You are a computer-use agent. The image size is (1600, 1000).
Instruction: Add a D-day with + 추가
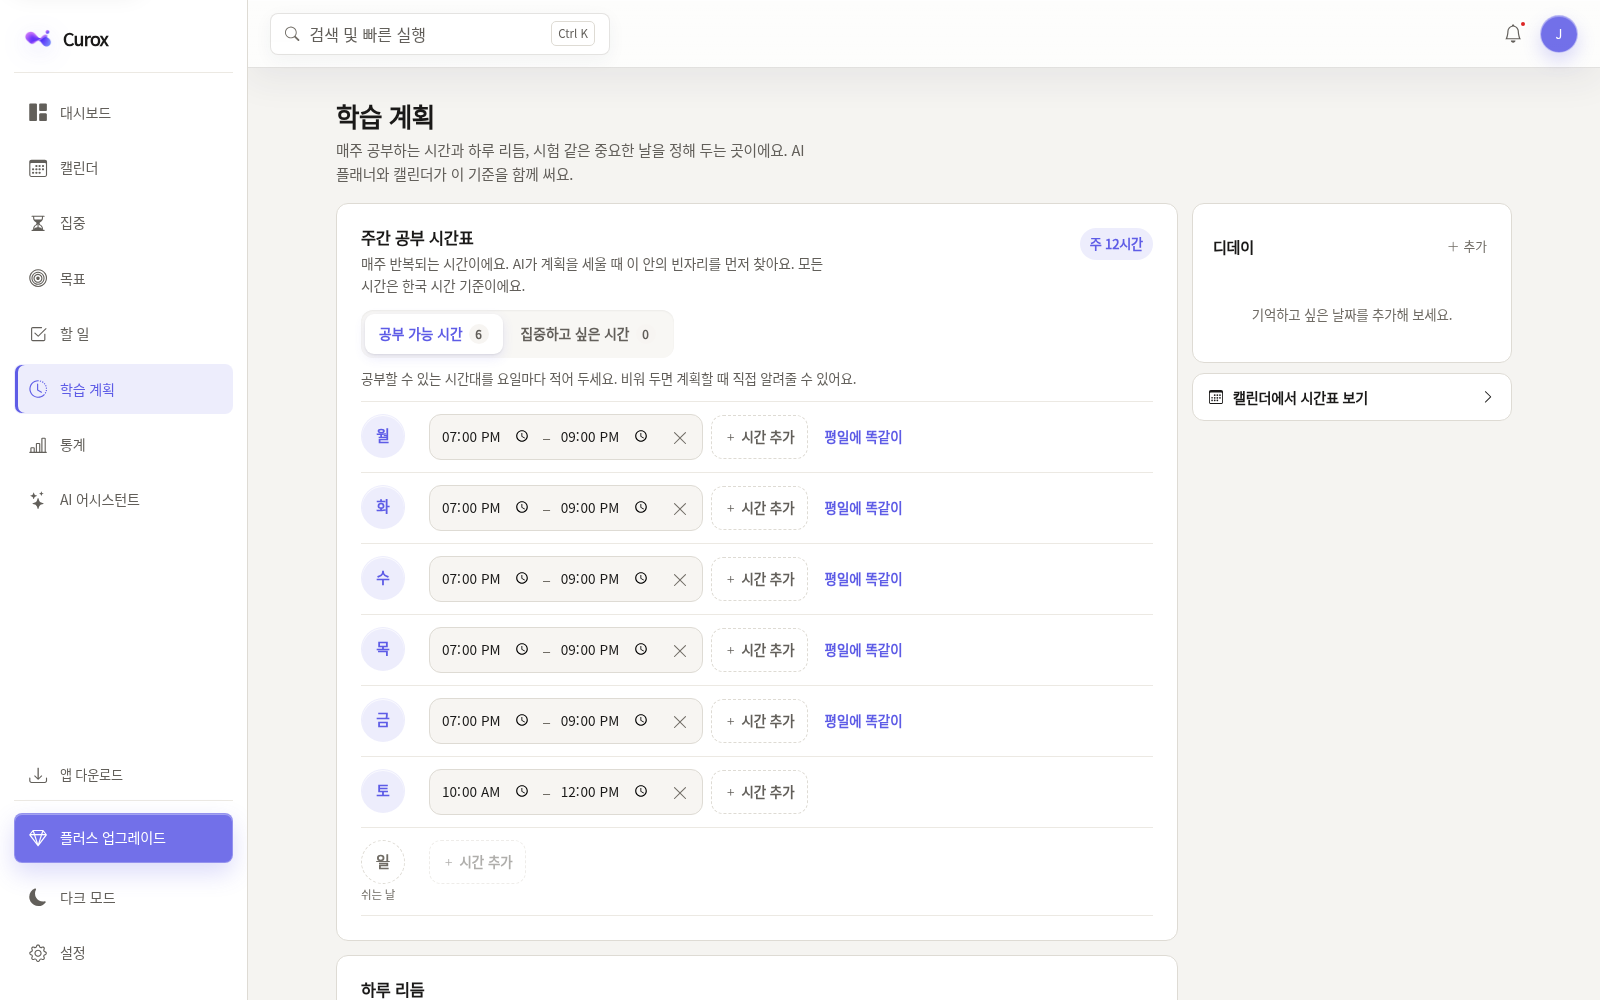click(x=1468, y=246)
